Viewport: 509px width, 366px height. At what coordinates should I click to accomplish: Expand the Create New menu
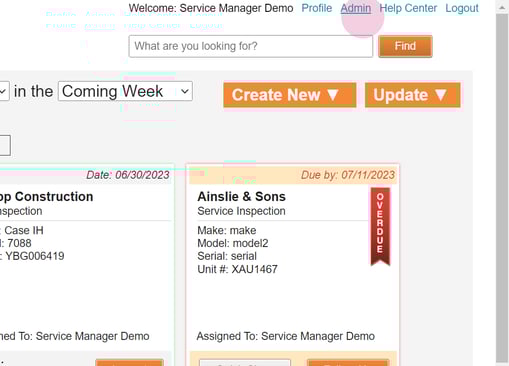(x=290, y=95)
